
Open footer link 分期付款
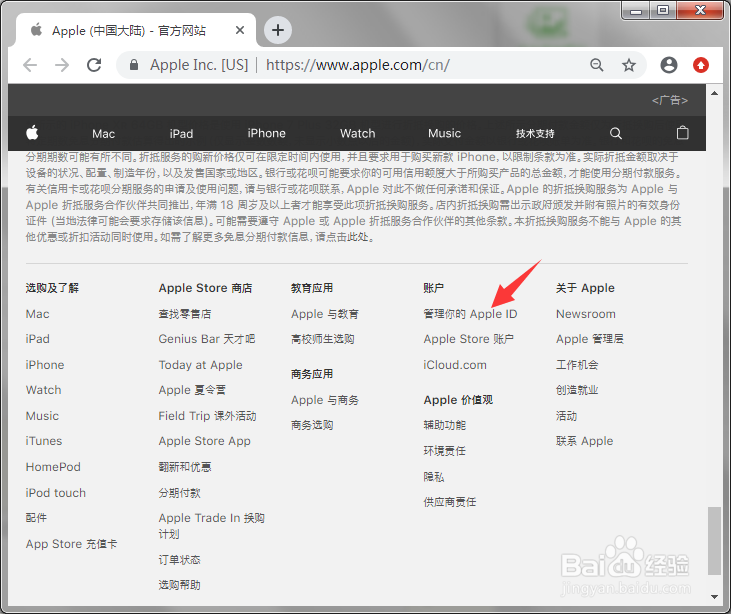tap(179, 493)
